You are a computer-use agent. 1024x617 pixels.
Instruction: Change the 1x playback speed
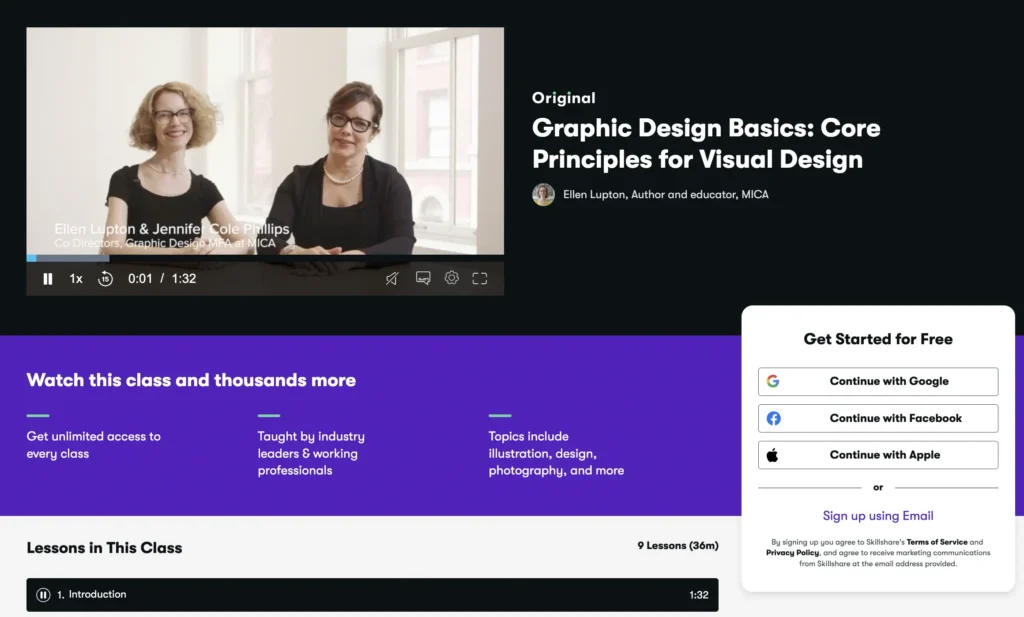[x=76, y=279]
